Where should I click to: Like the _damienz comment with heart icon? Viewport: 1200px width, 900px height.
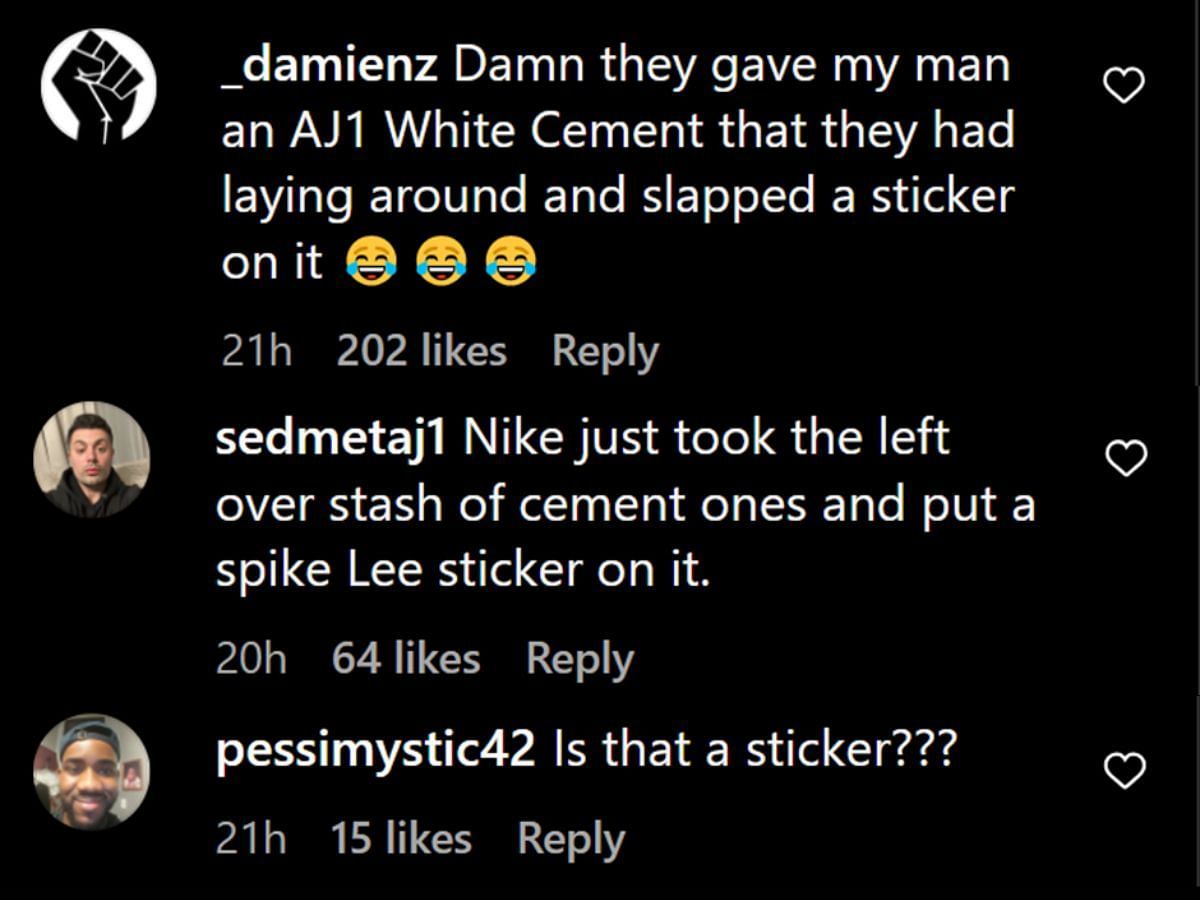[1123, 88]
